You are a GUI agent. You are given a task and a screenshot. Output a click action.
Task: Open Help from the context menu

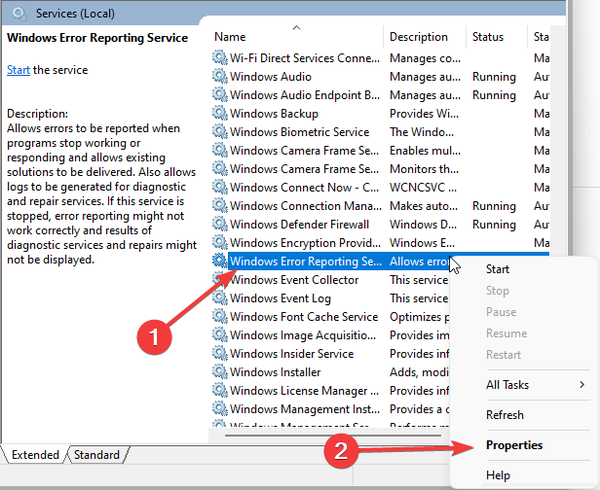(498, 474)
